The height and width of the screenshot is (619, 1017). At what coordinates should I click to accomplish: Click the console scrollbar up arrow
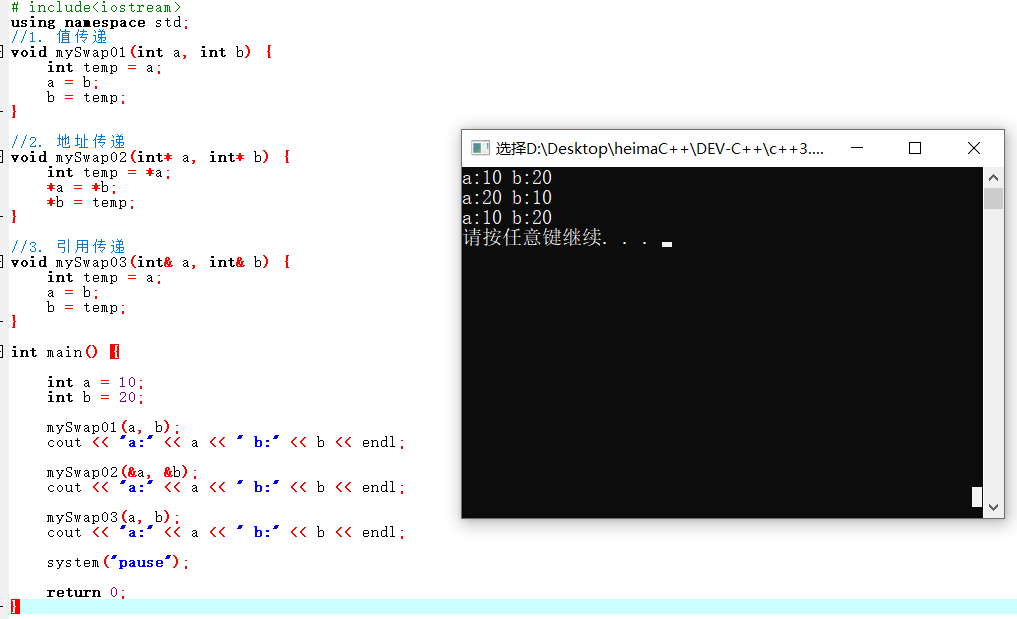click(x=993, y=177)
